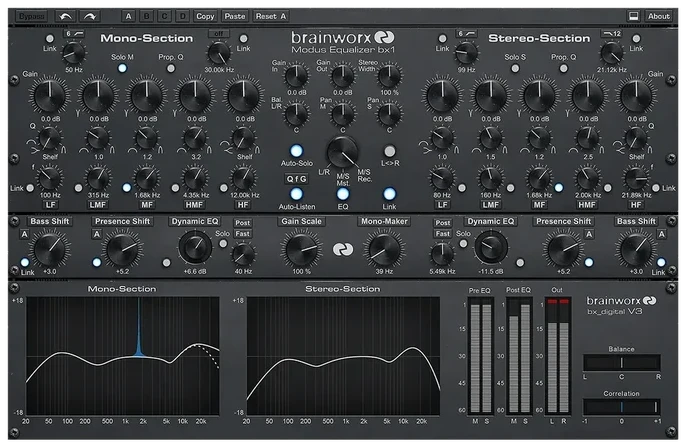
Task: Toggle the EQ on LED
Action: pos(343,194)
